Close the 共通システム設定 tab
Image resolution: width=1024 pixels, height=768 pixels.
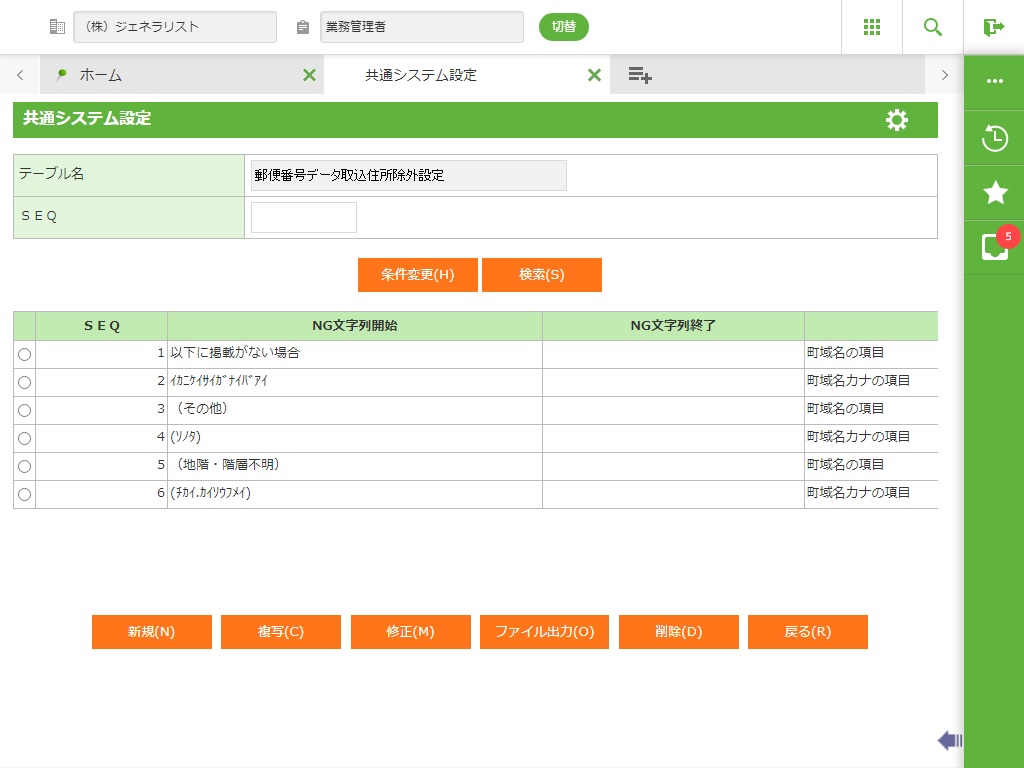click(594, 75)
